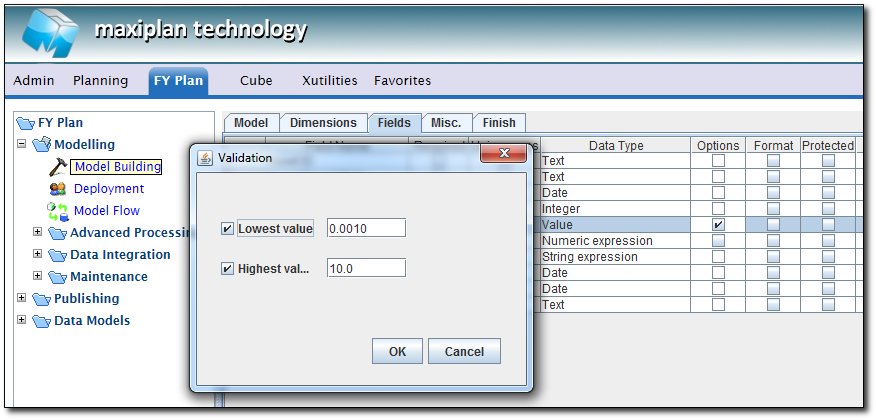
Task: Uncheck the Highest value checkbox
Action: [x=227, y=268]
